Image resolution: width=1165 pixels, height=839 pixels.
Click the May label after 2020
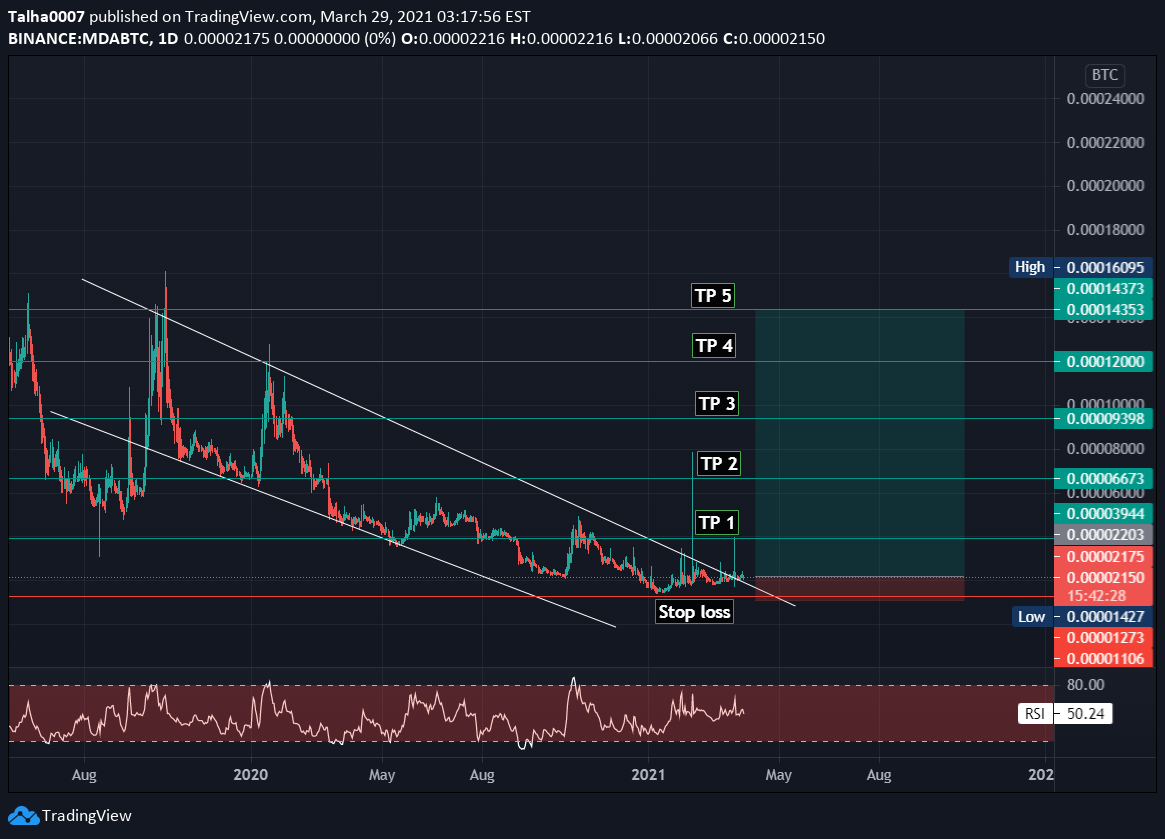point(382,774)
